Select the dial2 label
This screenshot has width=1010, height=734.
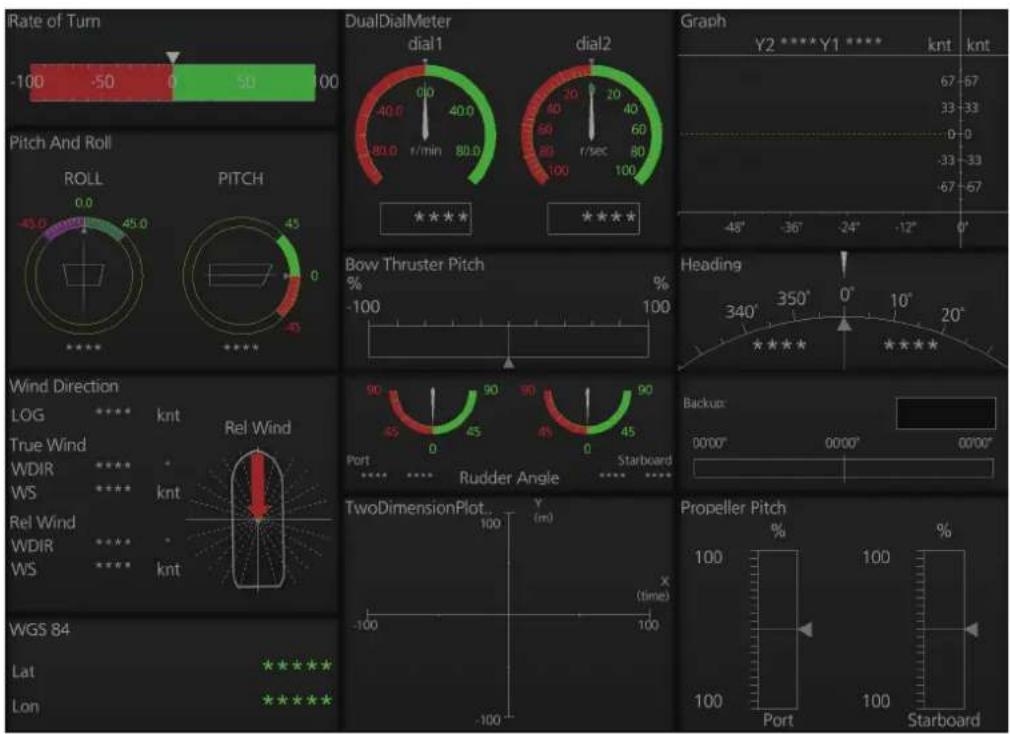click(x=593, y=44)
